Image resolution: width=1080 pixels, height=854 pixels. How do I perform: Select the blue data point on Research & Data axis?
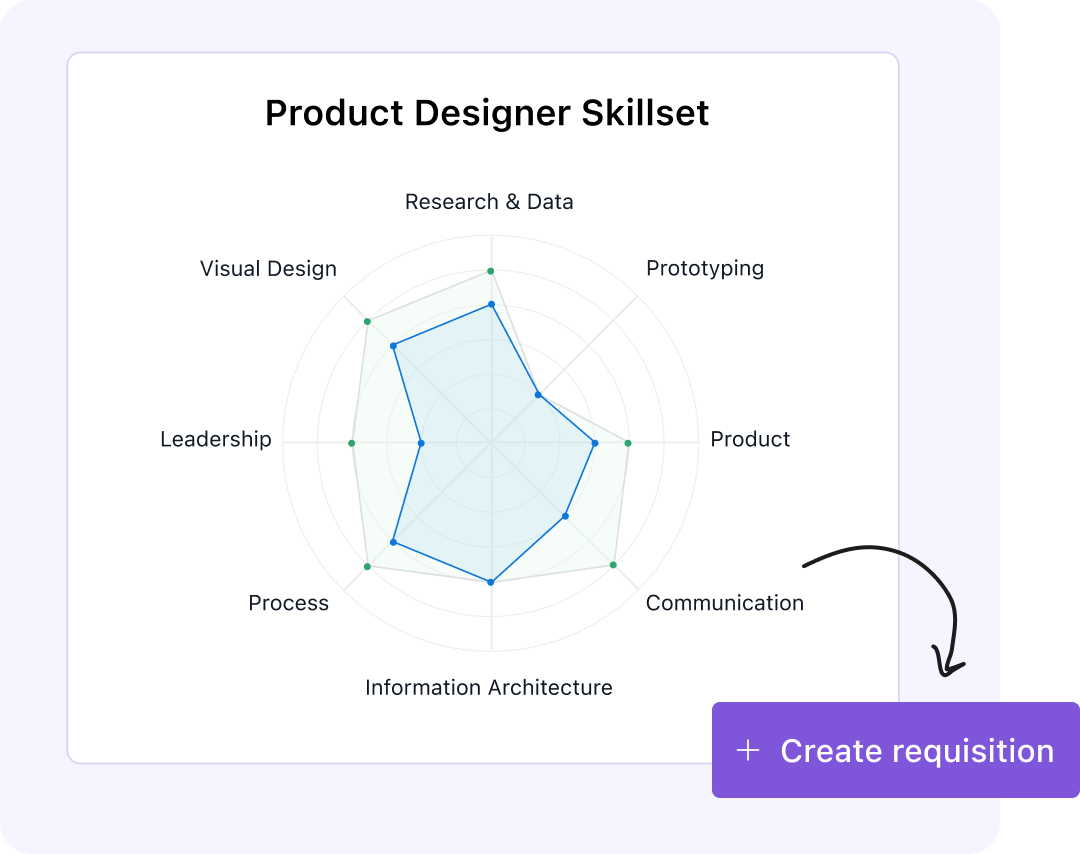pos(490,303)
